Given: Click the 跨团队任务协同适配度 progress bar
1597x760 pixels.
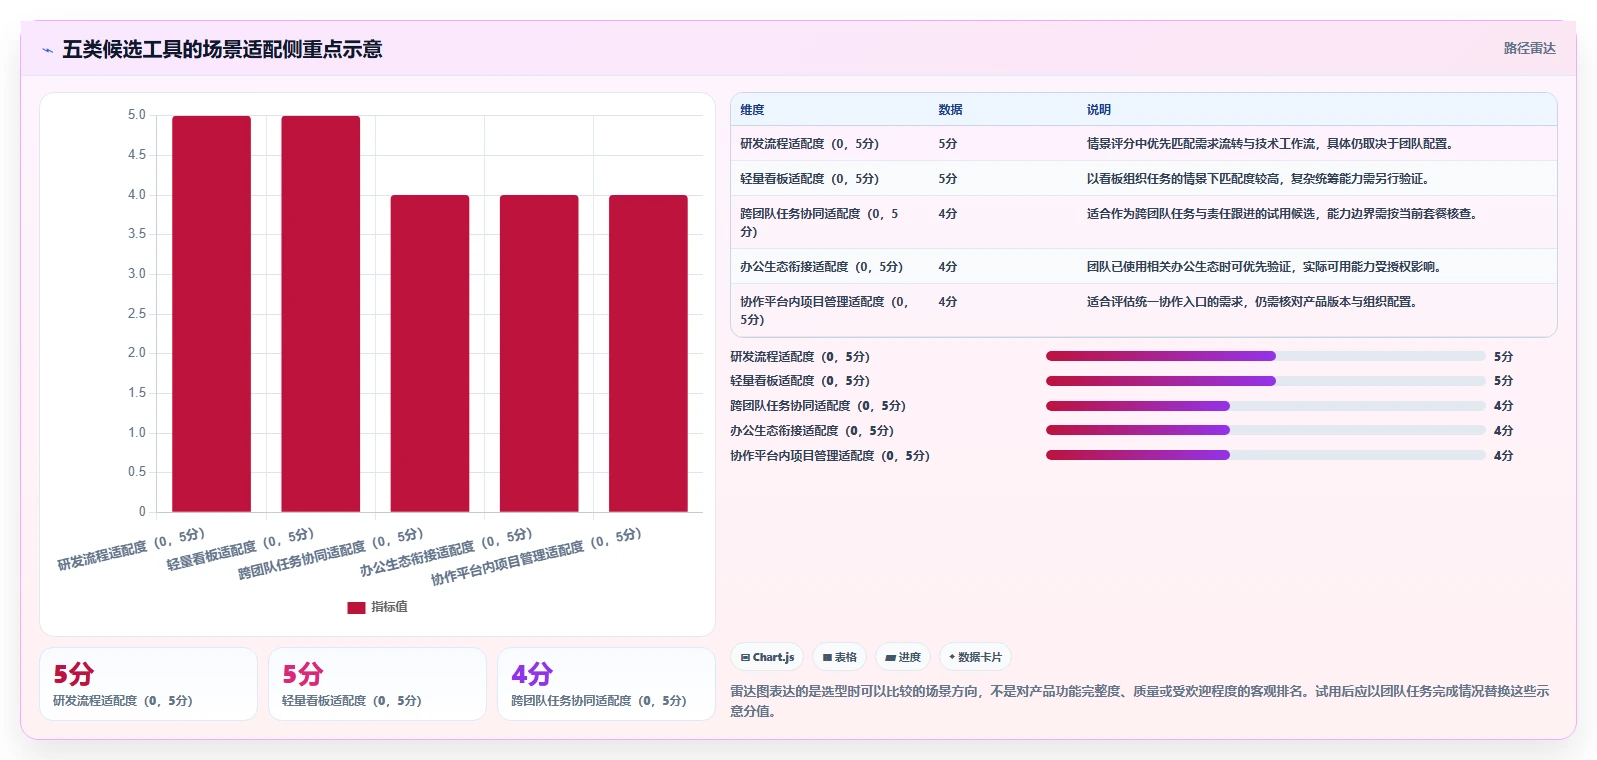Looking at the screenshot, I should [1266, 406].
